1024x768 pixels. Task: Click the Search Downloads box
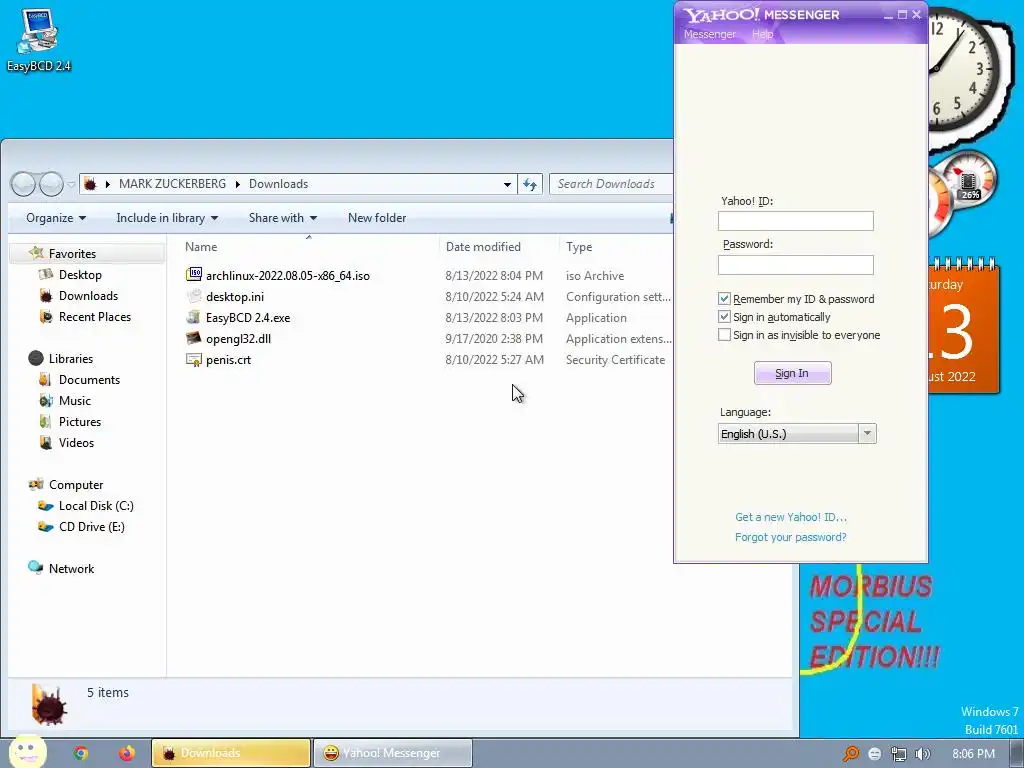click(612, 184)
